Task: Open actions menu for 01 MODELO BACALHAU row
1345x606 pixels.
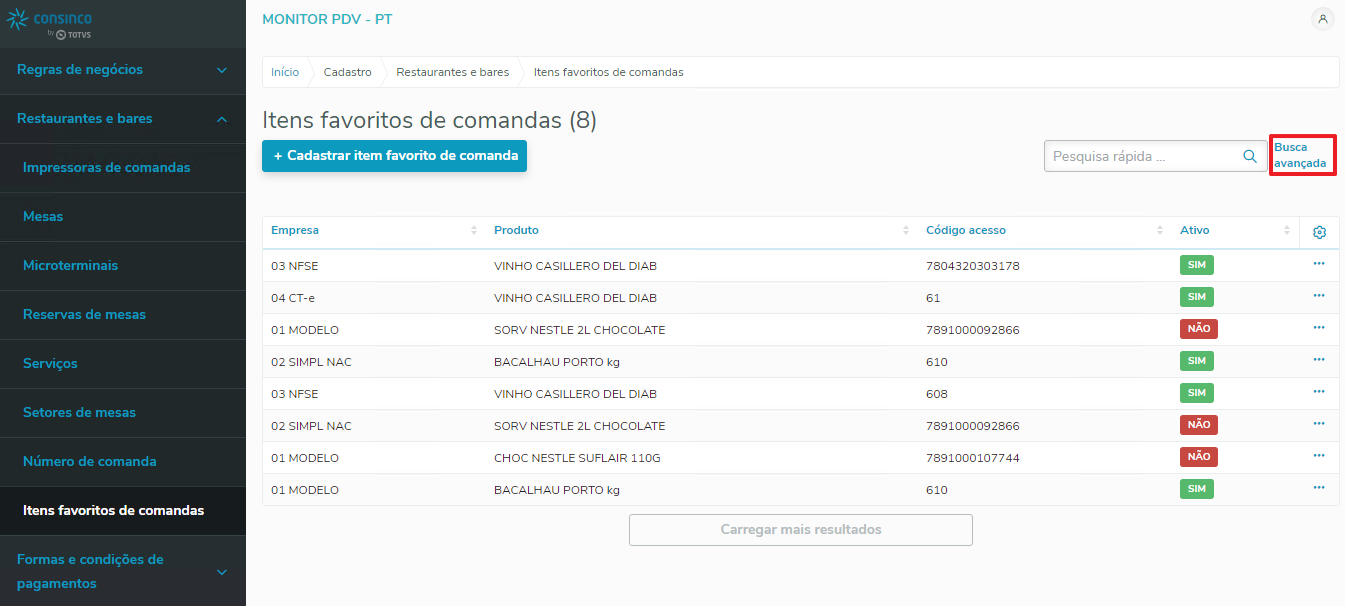Action: [1319, 487]
